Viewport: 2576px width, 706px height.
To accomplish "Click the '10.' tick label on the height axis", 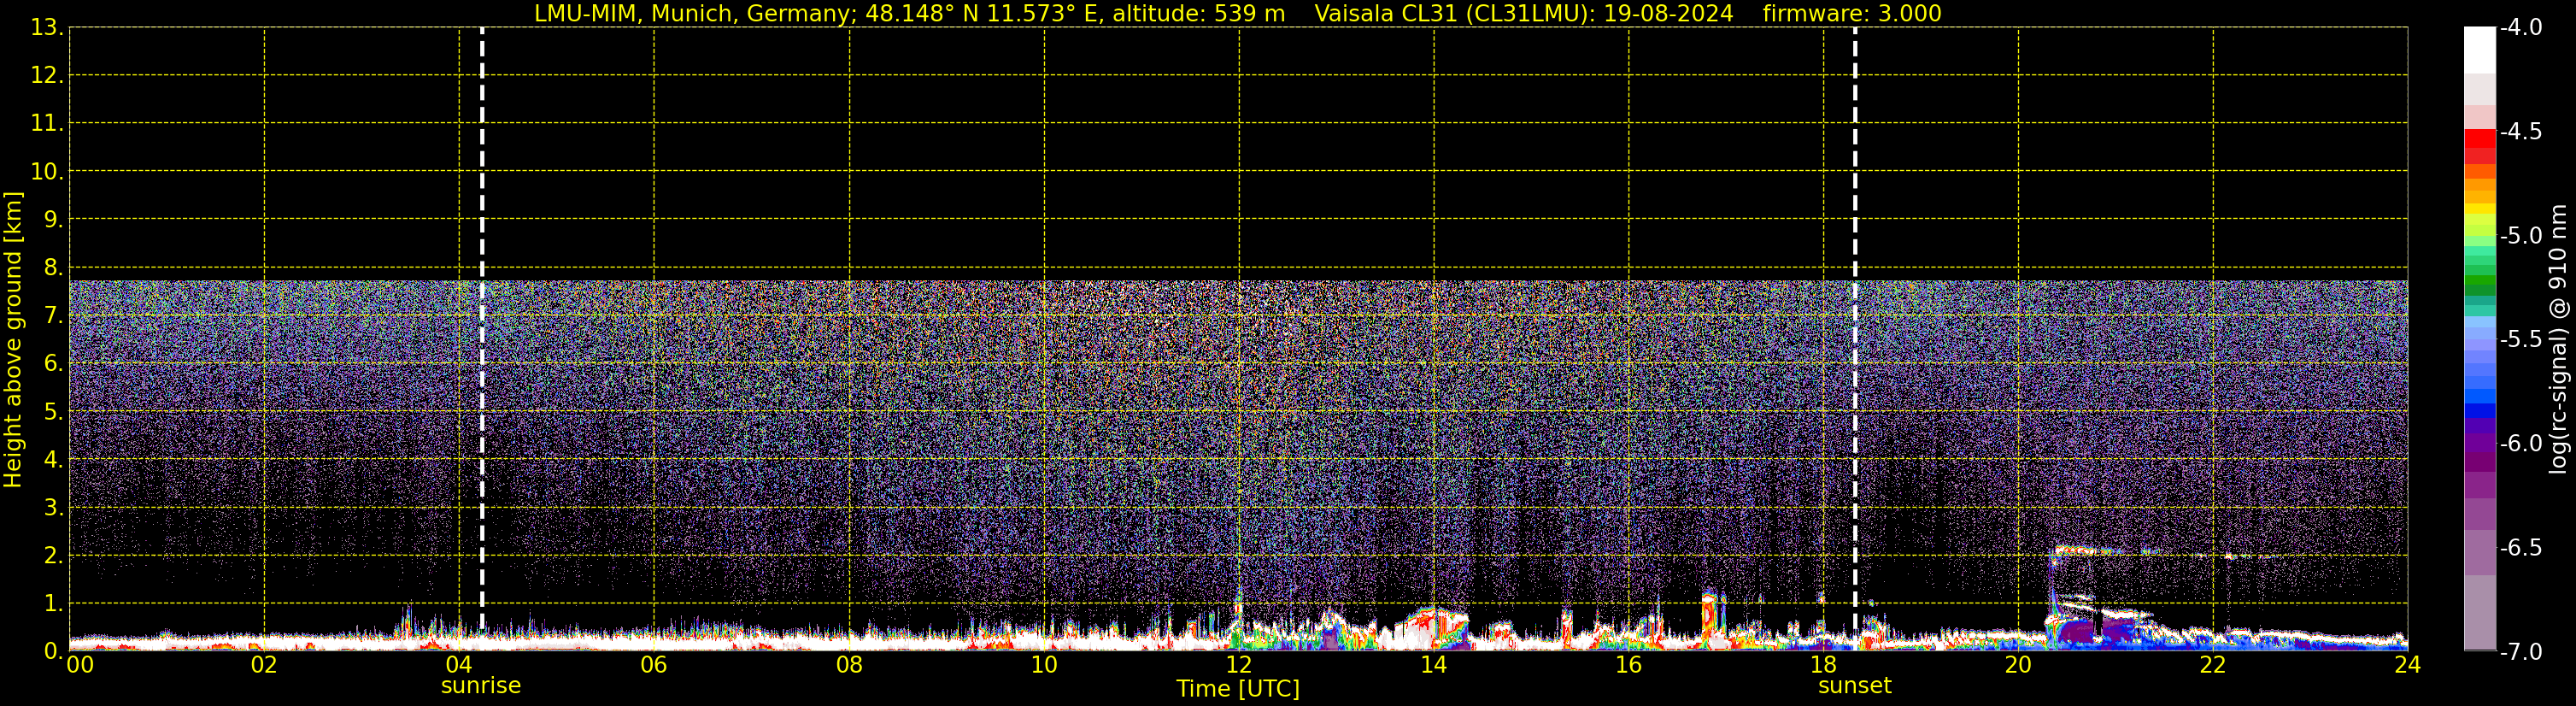I will (x=47, y=172).
